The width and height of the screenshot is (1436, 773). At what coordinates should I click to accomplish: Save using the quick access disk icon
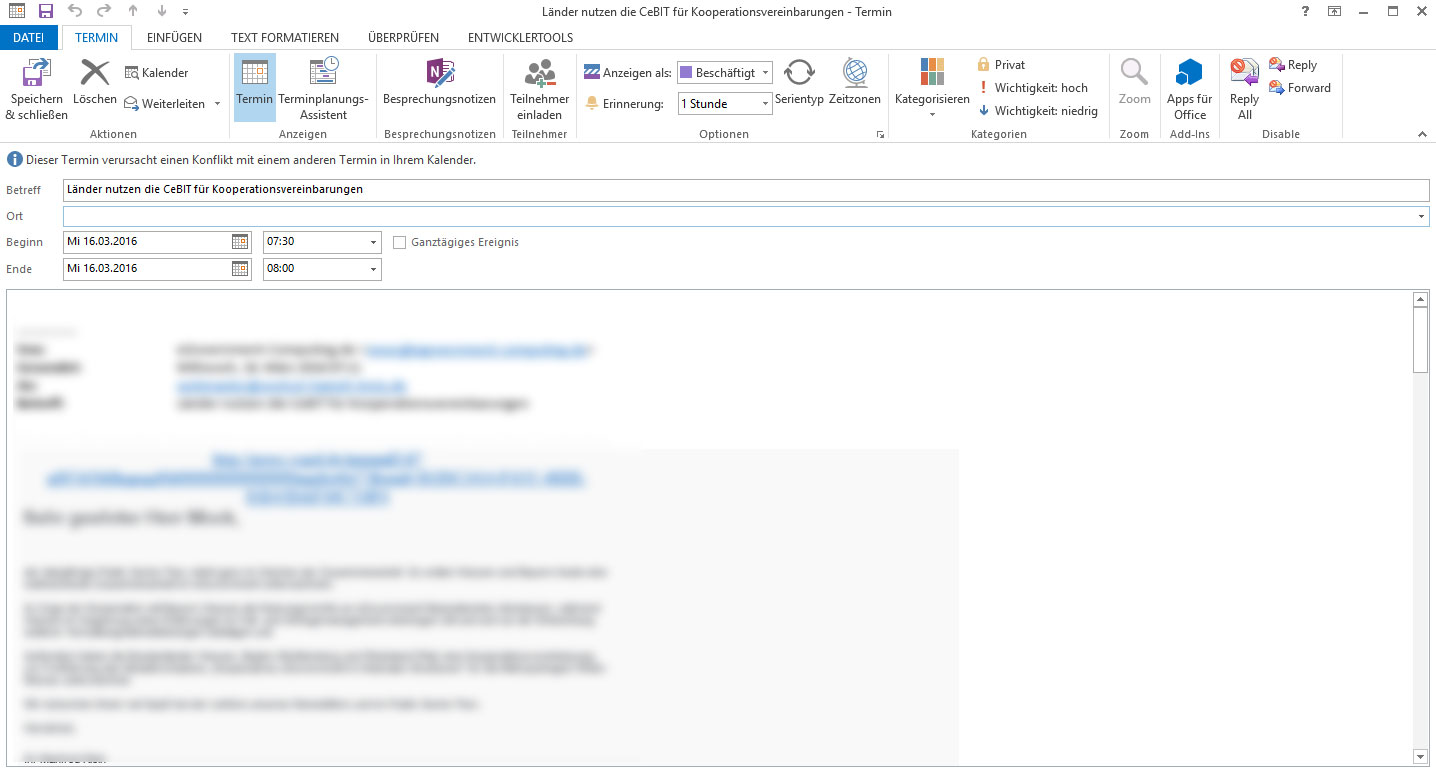(46, 11)
